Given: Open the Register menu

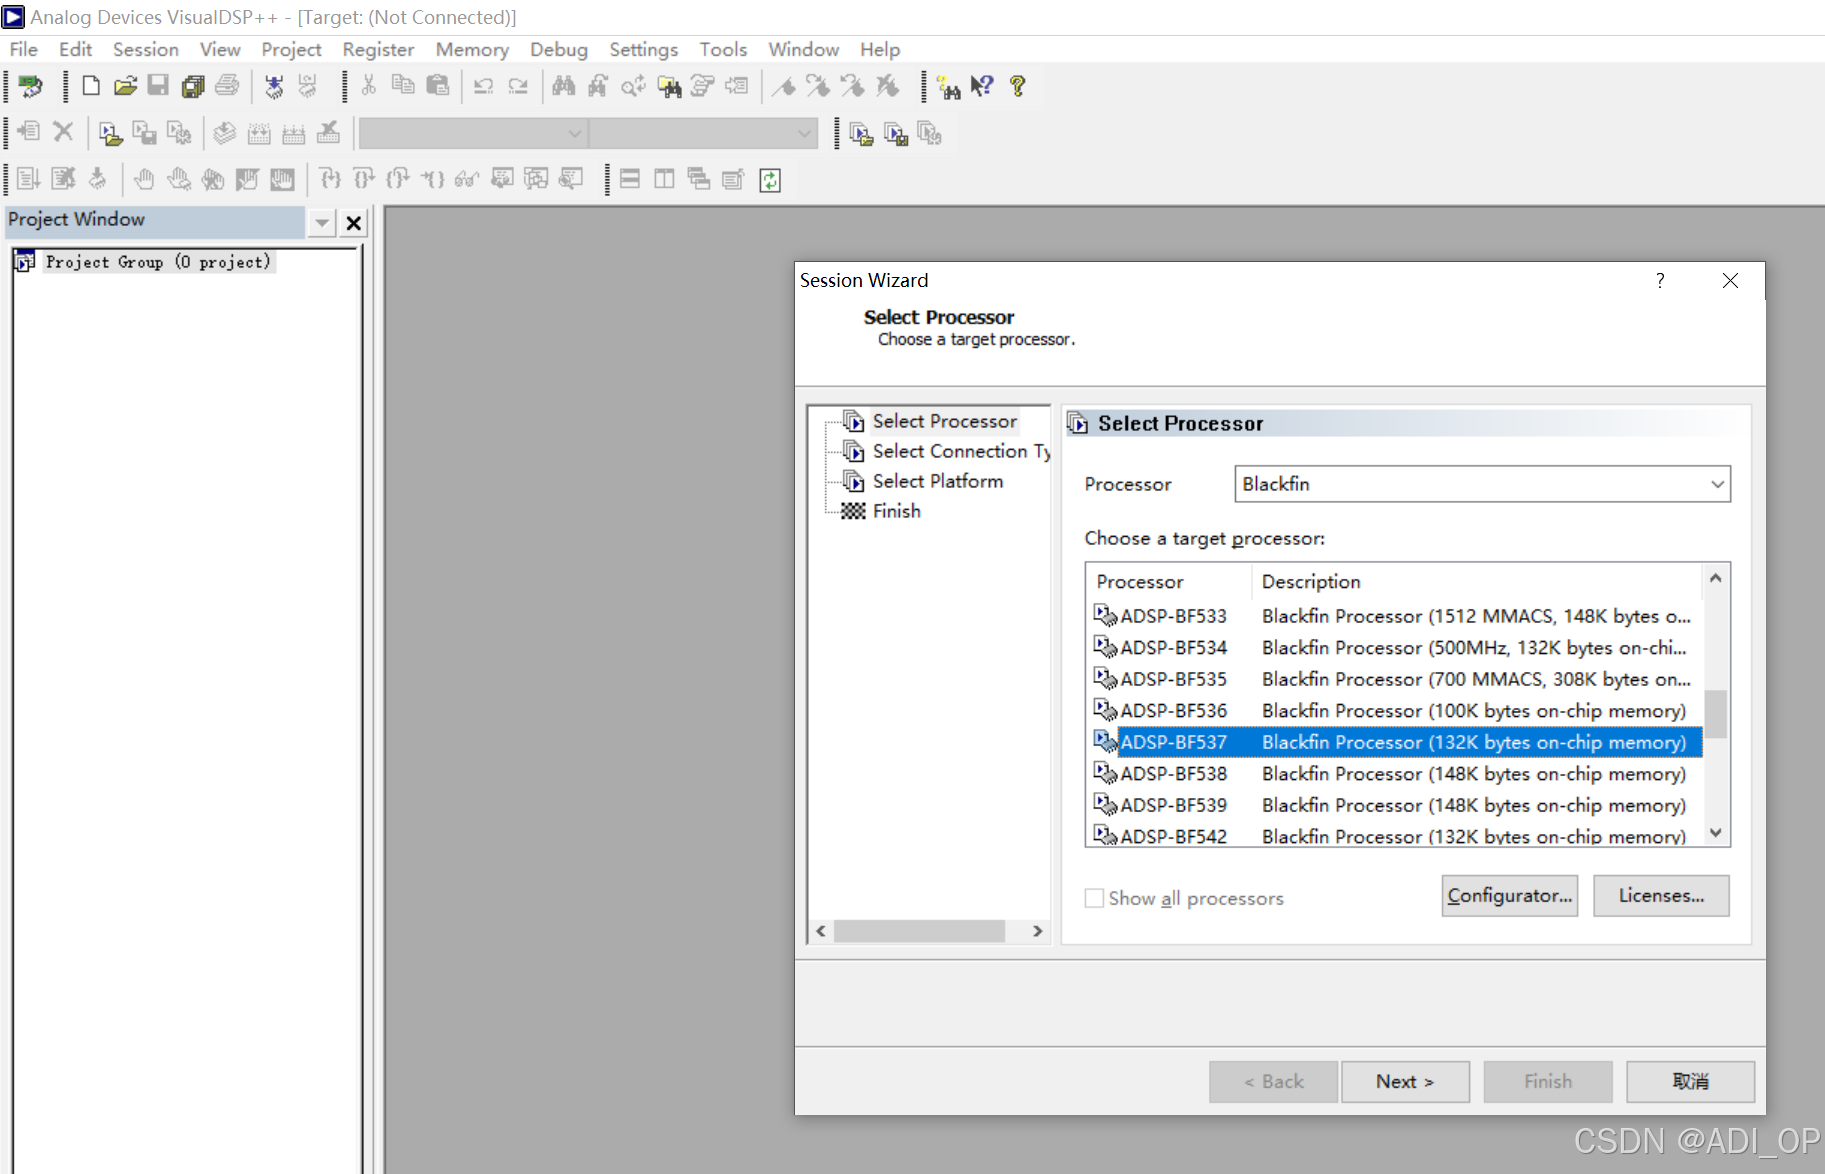Looking at the screenshot, I should (x=378, y=49).
